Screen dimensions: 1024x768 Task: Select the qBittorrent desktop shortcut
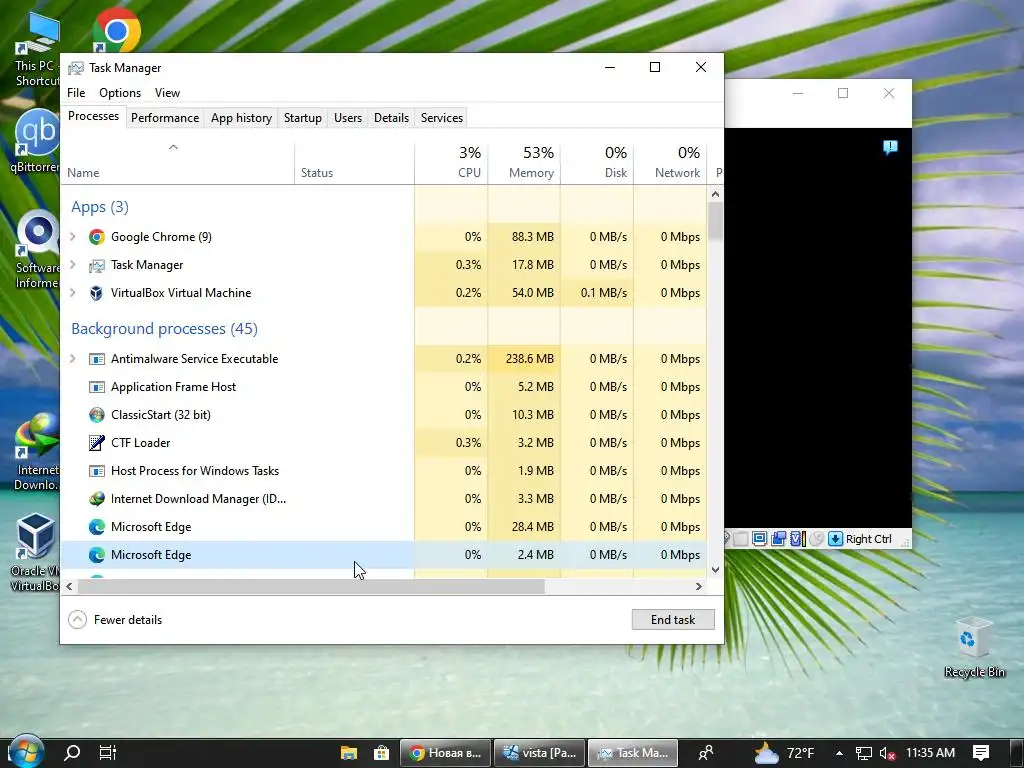click(x=36, y=142)
